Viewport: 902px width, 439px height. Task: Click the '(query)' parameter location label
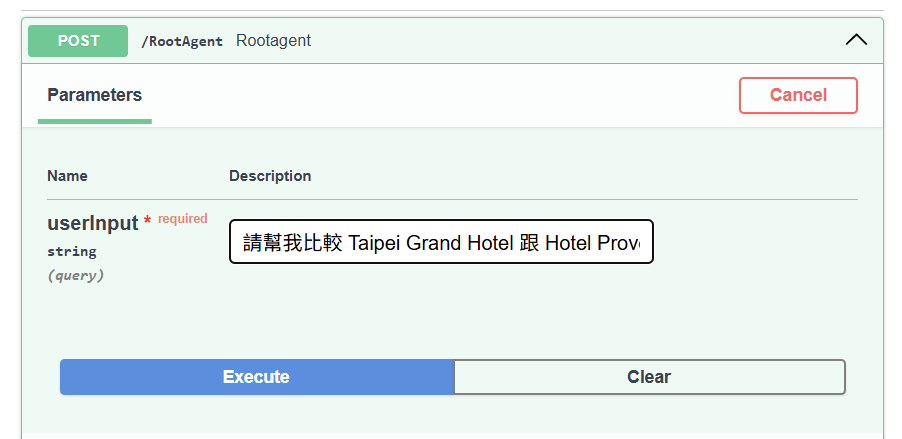[x=75, y=275]
